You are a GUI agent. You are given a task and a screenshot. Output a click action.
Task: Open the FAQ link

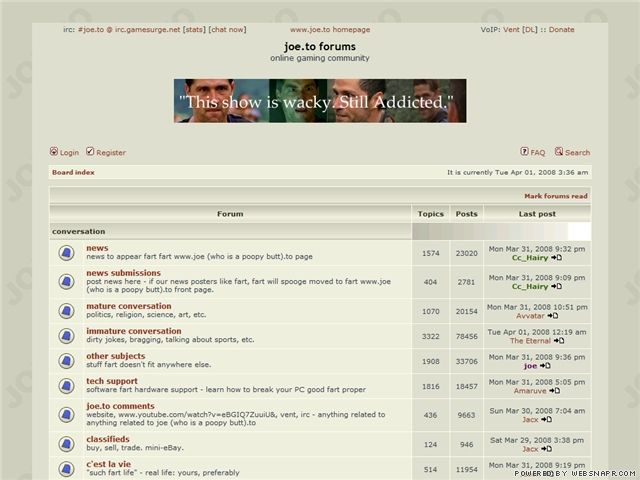(x=538, y=153)
